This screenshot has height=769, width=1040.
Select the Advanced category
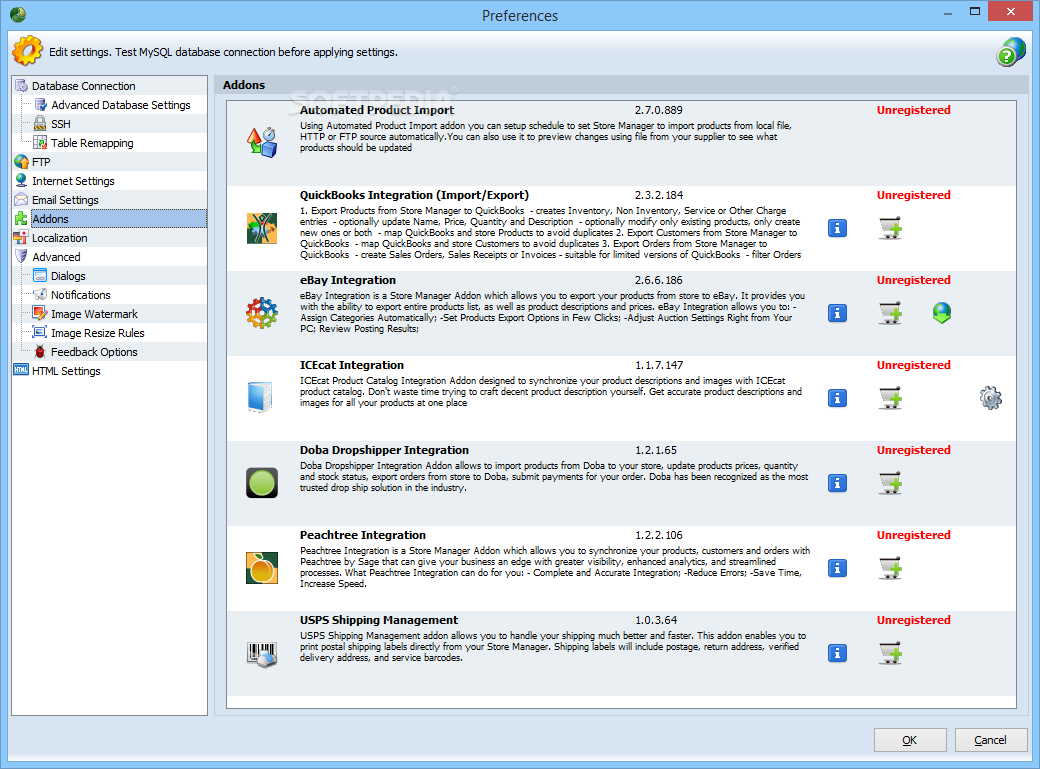pos(56,257)
